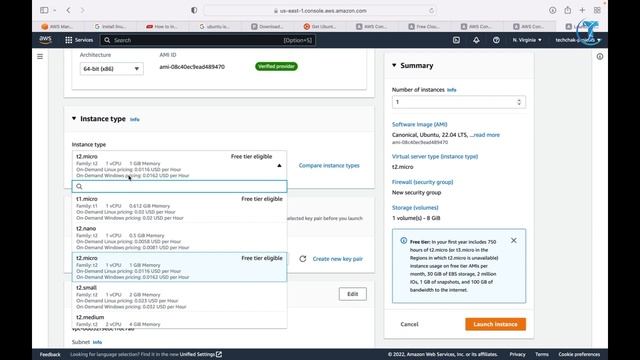Open Compare instance types link

click(x=329, y=165)
